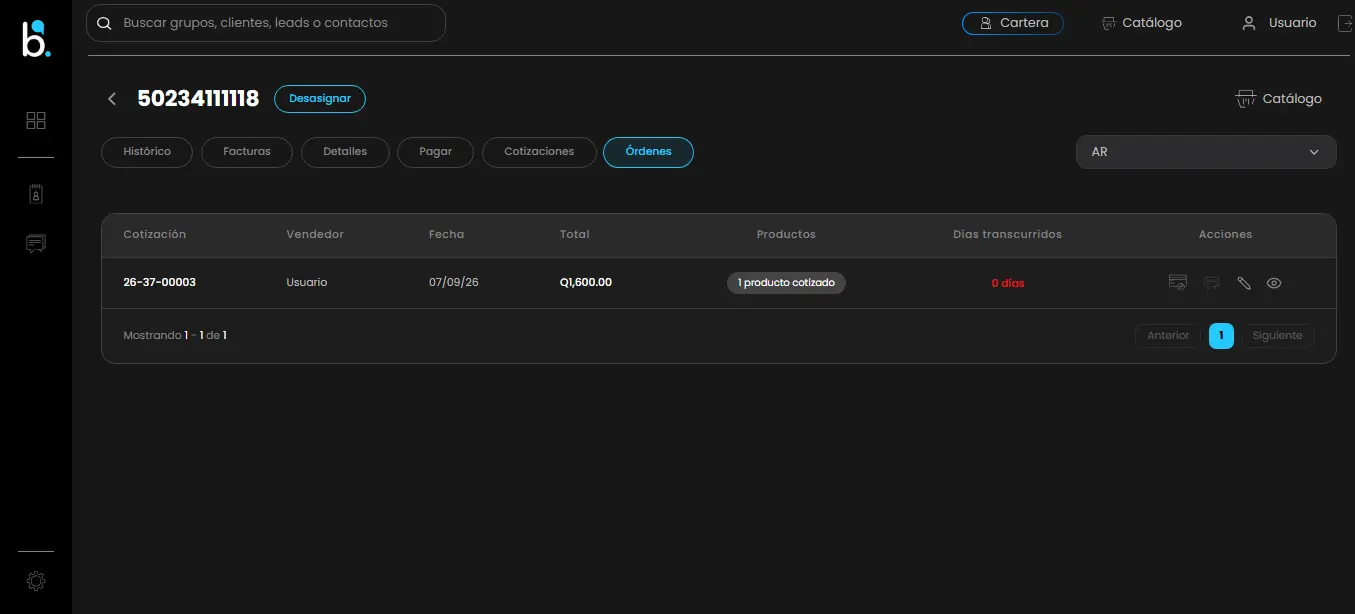The height and width of the screenshot is (614, 1355).
Task: Click the Productos column header
Action: (x=786, y=234)
